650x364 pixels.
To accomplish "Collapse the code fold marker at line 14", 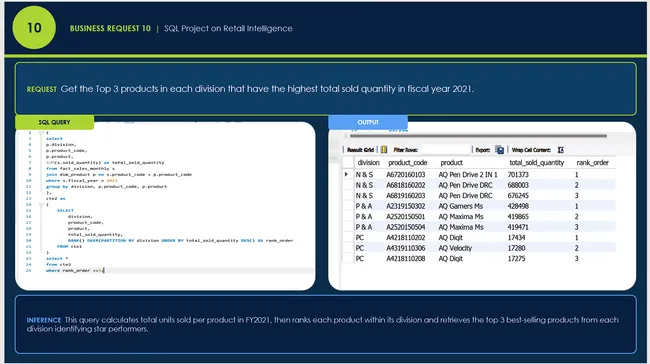I will tap(41, 204).
